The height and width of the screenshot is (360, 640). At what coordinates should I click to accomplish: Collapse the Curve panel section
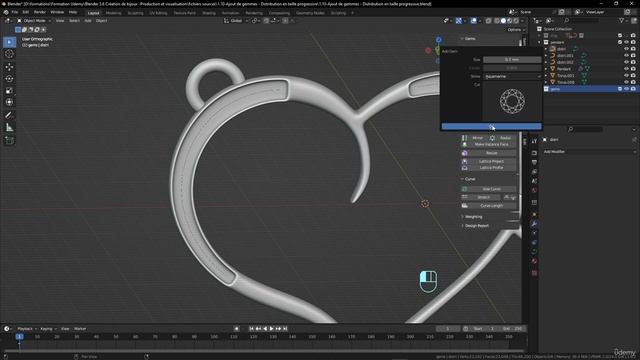pos(470,179)
